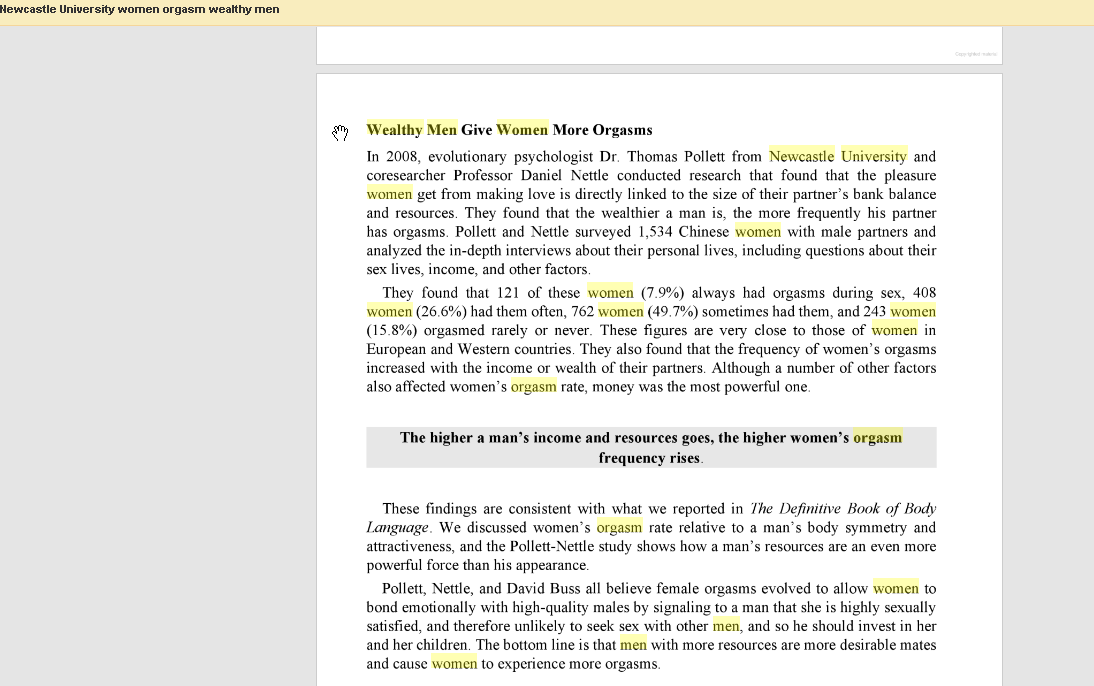Click the highlighted "men" before "with more resources"
1094x686 pixels.
[x=634, y=645]
